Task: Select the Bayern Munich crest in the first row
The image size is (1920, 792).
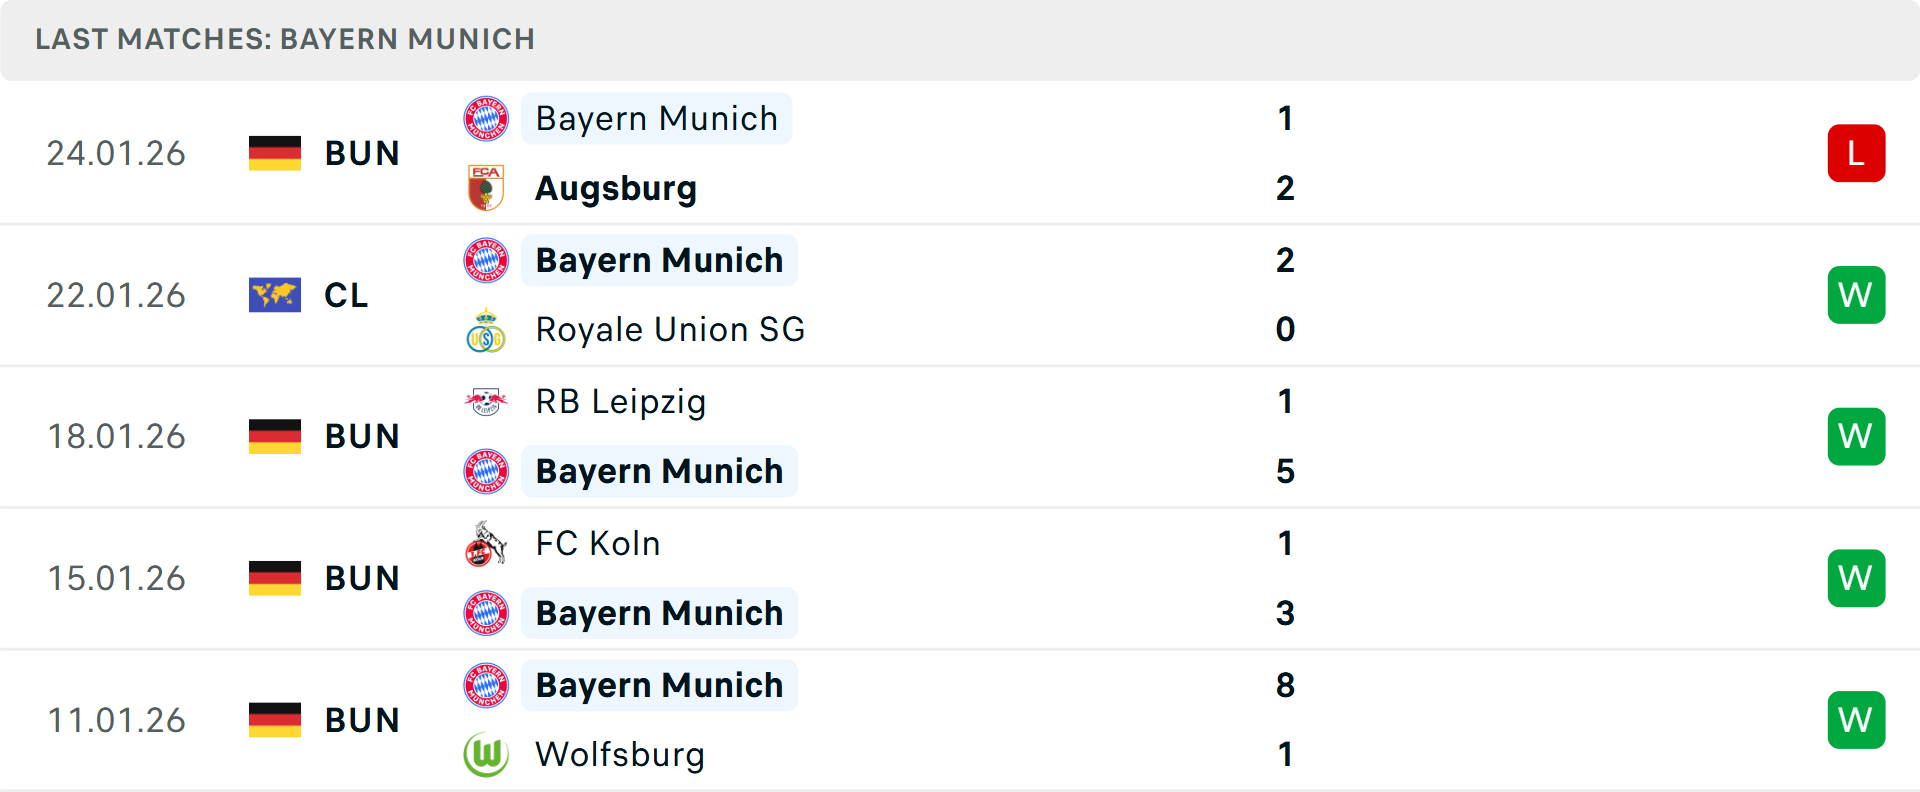Action: coord(486,118)
